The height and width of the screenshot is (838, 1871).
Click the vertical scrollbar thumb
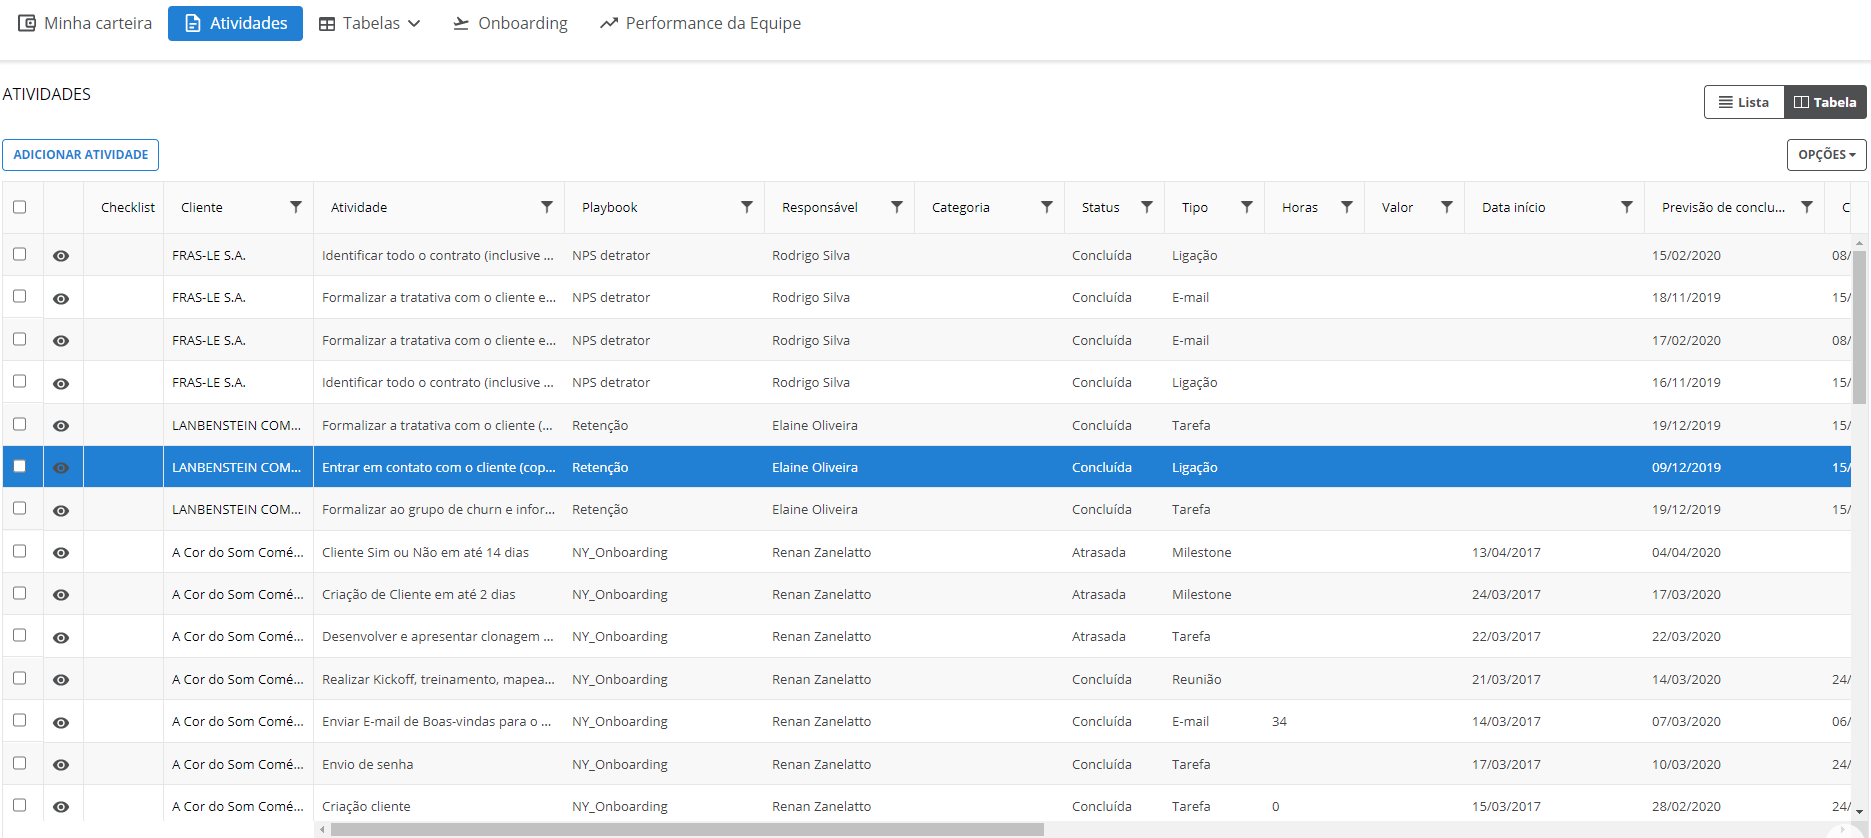[1860, 327]
